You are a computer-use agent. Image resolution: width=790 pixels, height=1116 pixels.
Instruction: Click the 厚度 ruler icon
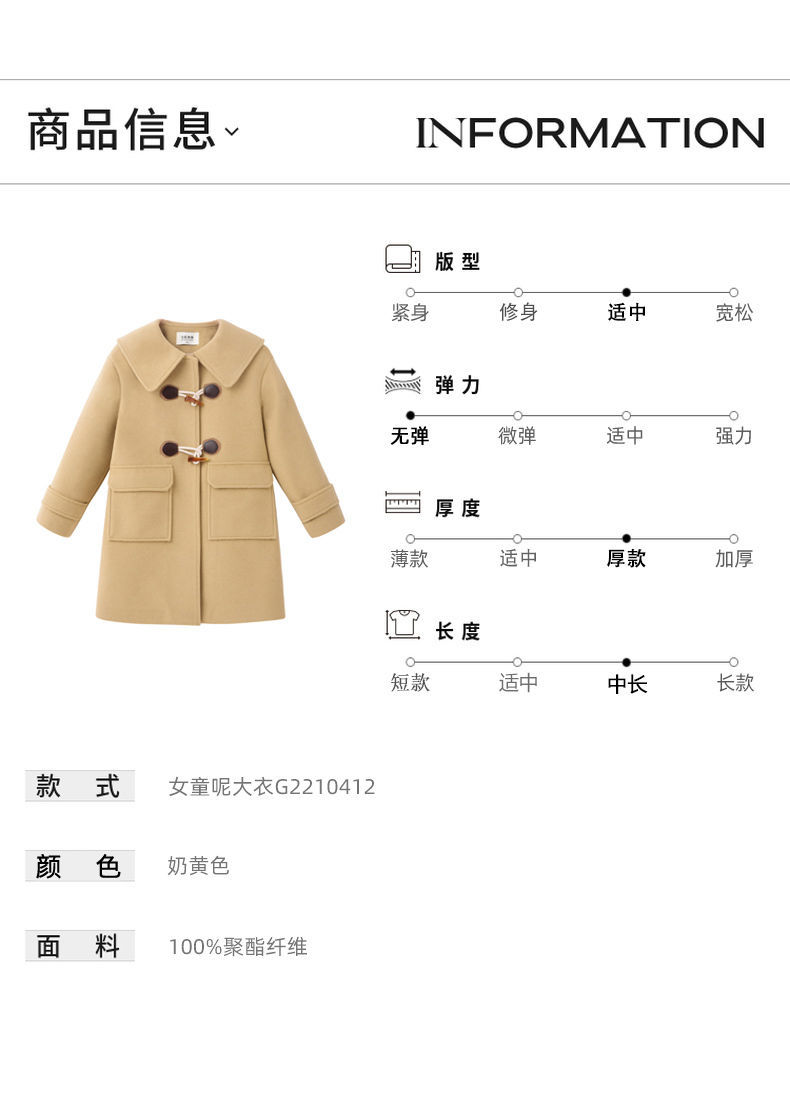point(402,502)
